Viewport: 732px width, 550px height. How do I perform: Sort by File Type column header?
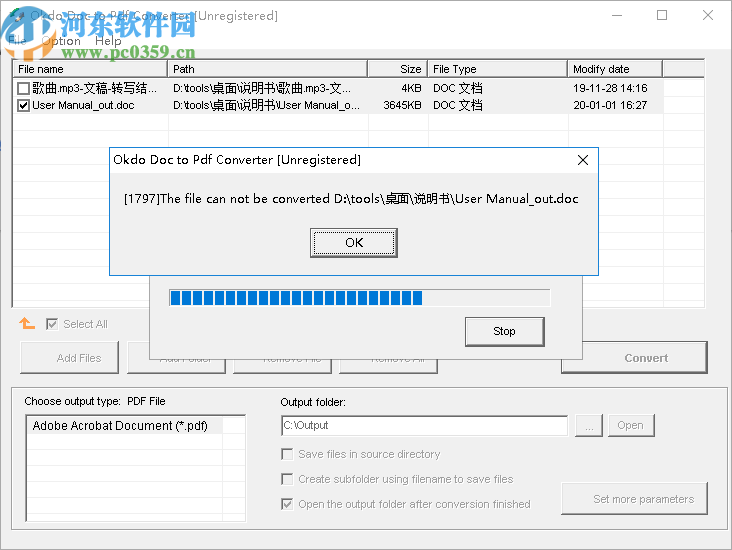tap(498, 69)
